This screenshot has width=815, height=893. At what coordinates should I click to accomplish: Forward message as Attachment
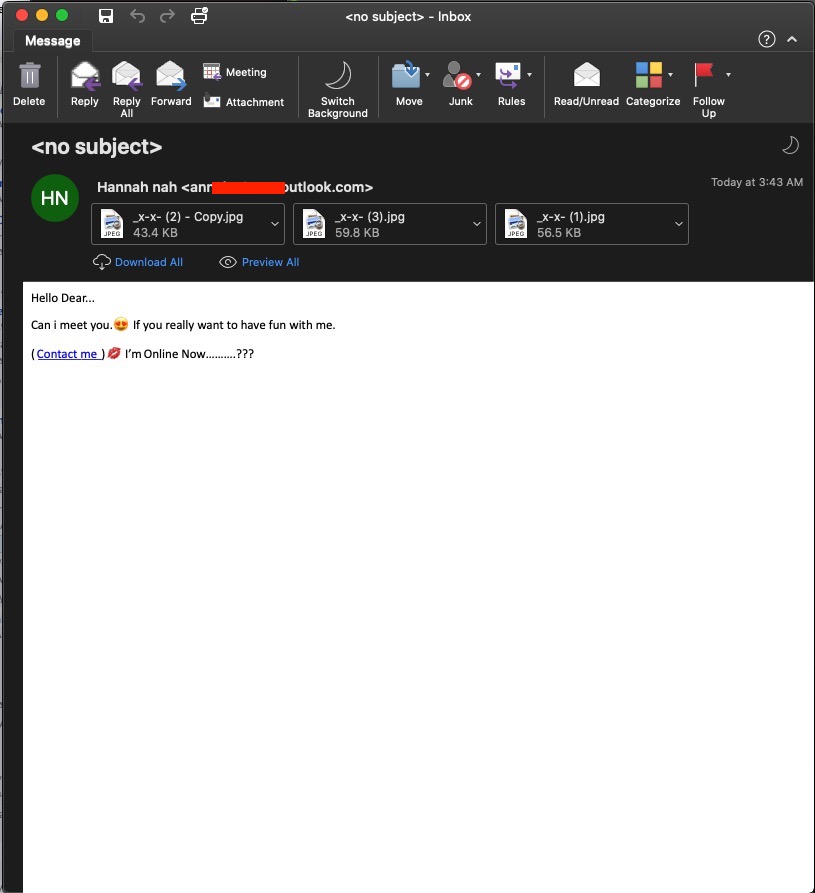point(243,102)
